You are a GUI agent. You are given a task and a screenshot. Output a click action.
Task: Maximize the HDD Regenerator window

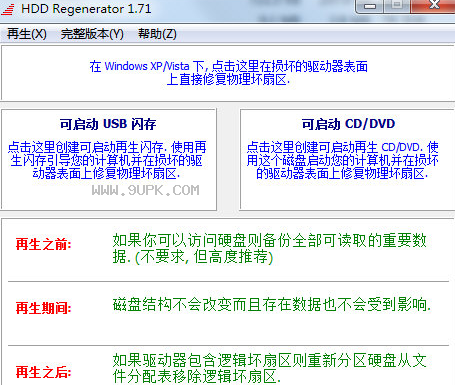(397, 6)
